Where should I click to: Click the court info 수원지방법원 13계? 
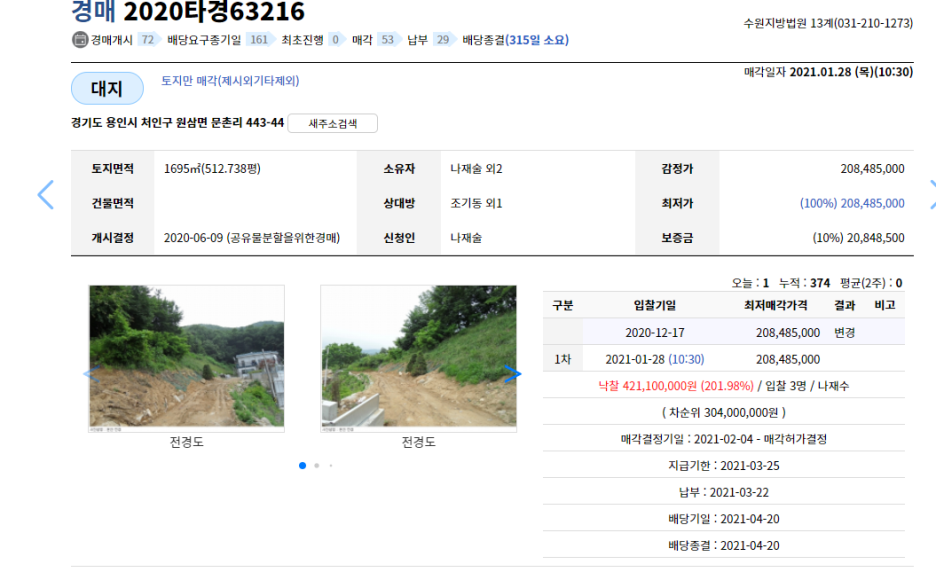point(827,23)
